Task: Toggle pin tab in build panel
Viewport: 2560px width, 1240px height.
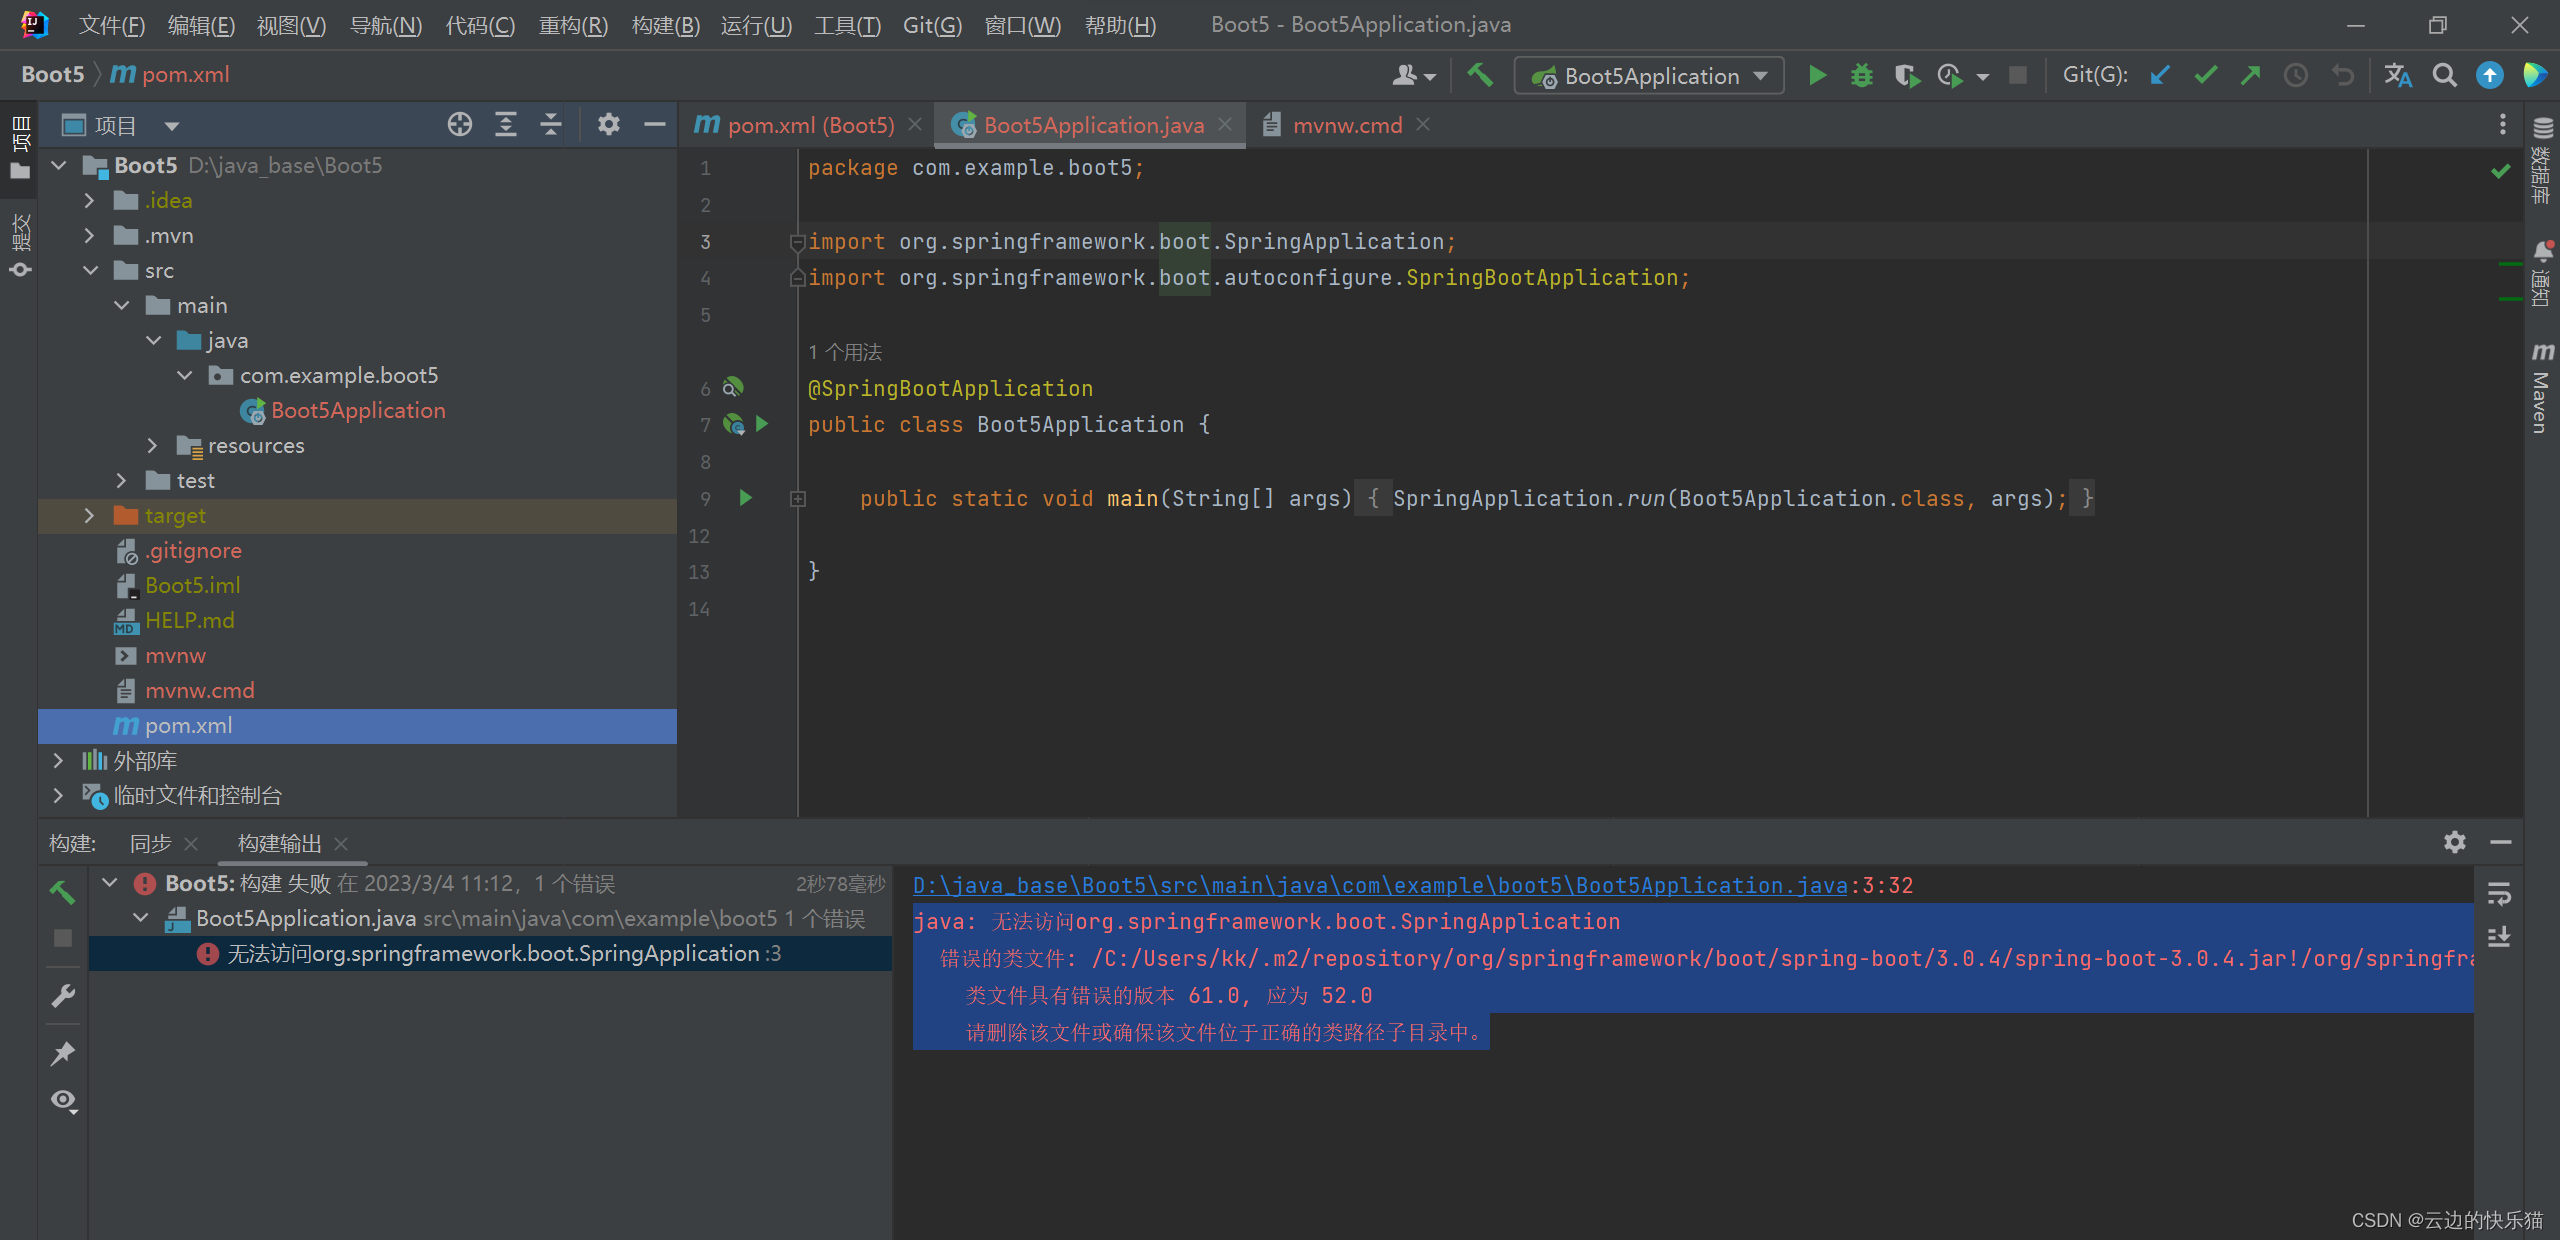Action: point(63,1053)
